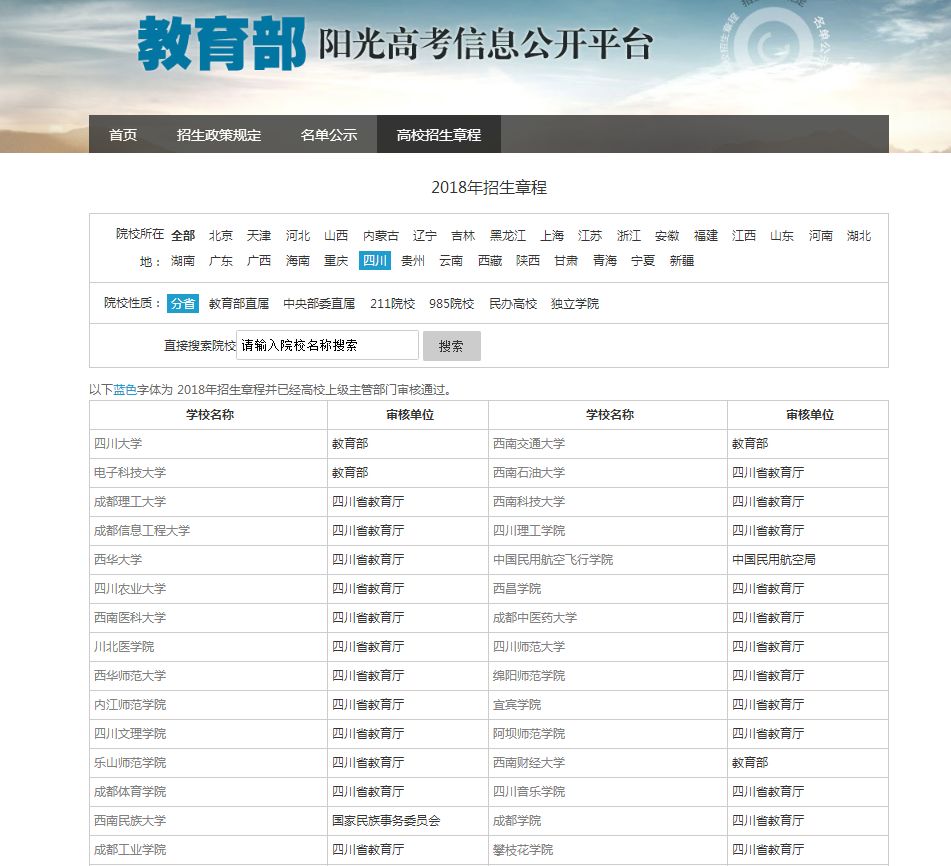Filter schools by 上海
The image size is (951, 866).
coord(552,235)
